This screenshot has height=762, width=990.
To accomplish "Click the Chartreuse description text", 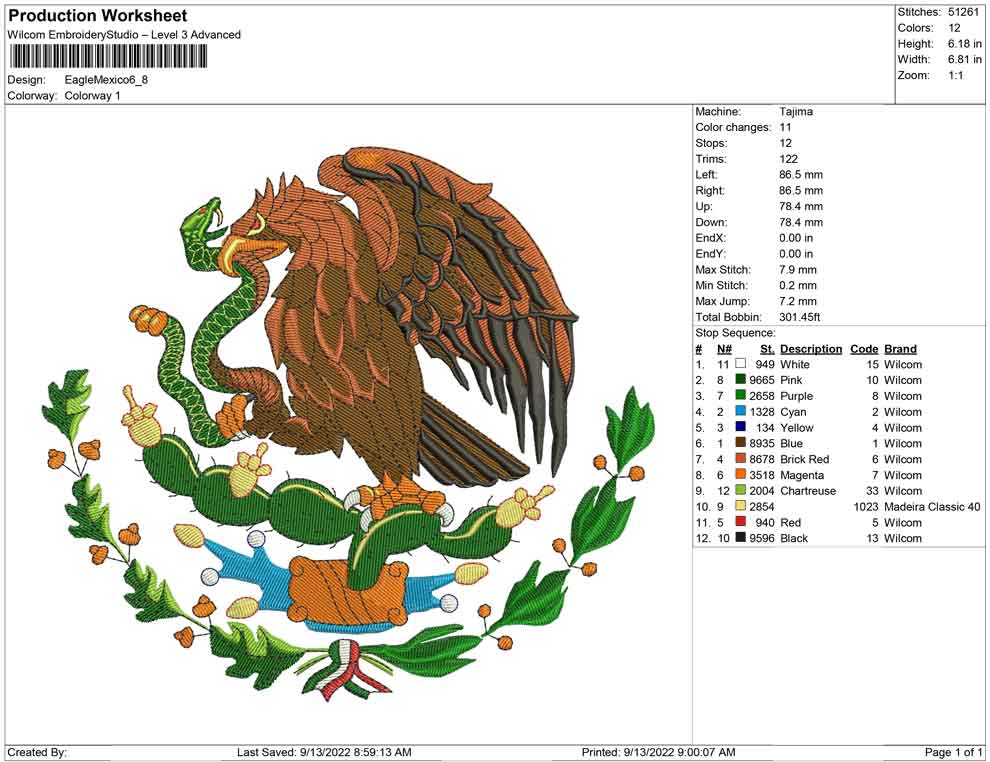I will click(x=808, y=491).
